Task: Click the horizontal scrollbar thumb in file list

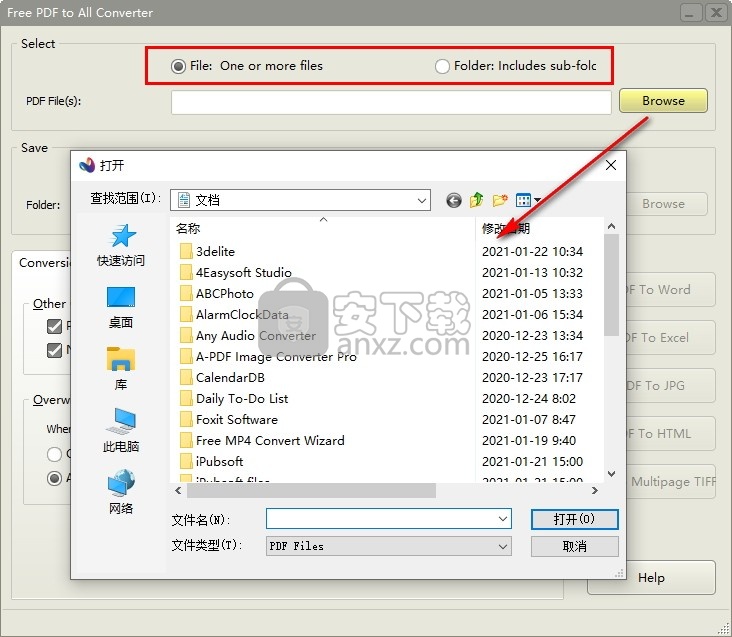Action: click(x=311, y=490)
